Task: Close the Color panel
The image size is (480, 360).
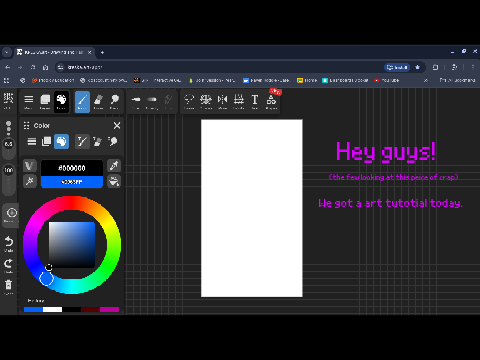Action: pos(117,126)
